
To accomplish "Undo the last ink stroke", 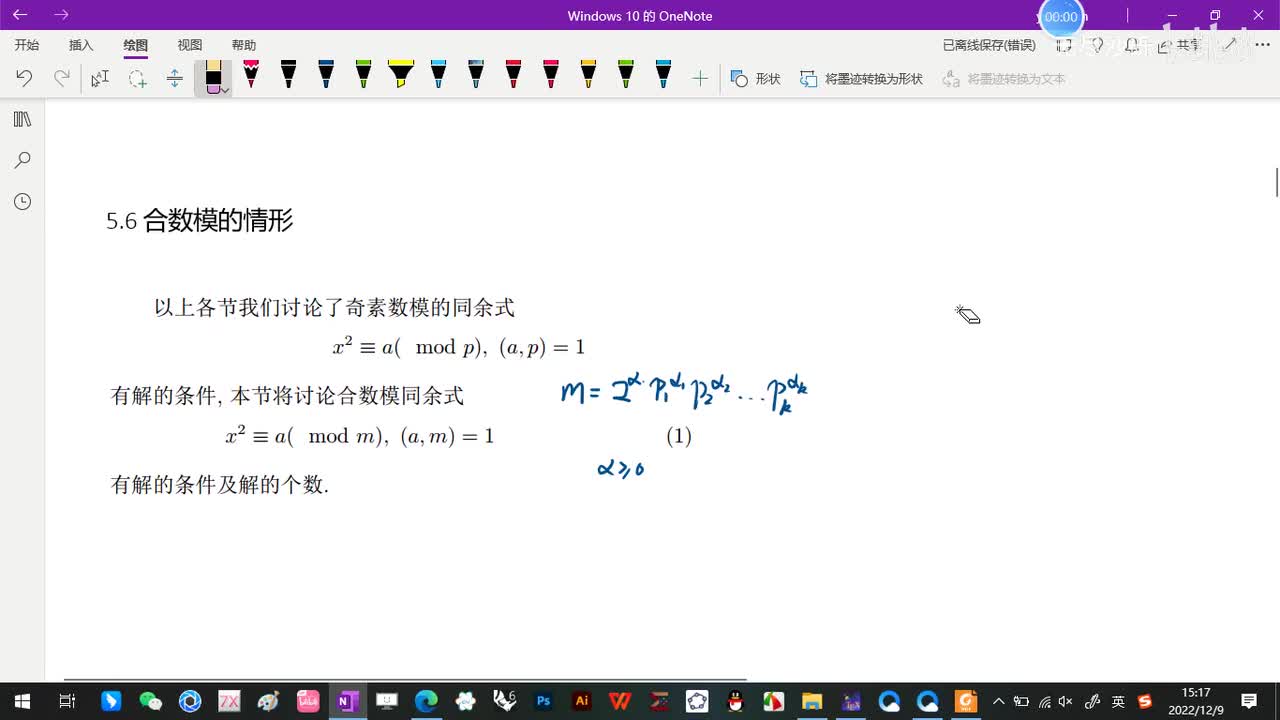I will click(x=24, y=78).
